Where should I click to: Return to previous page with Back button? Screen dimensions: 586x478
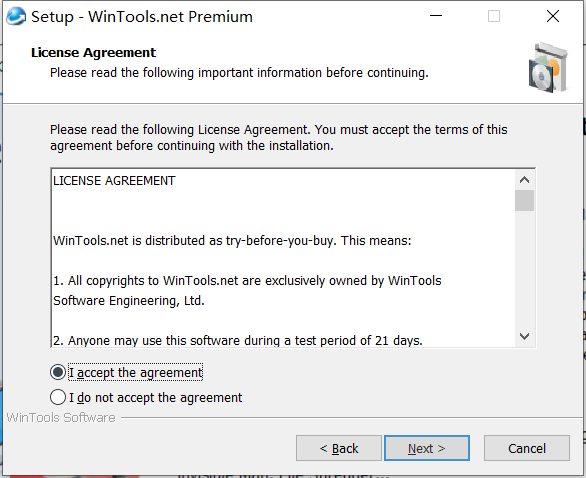[x=339, y=448]
